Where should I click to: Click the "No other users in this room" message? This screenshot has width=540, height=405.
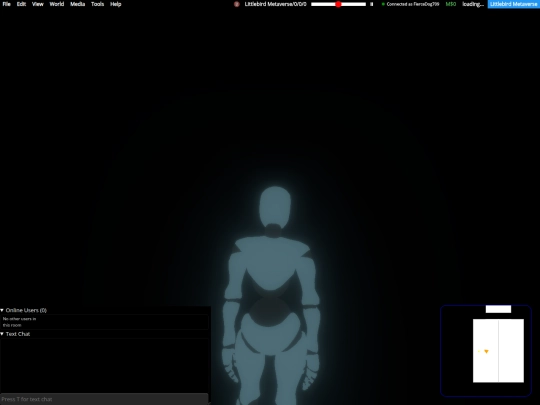[x=19, y=322]
